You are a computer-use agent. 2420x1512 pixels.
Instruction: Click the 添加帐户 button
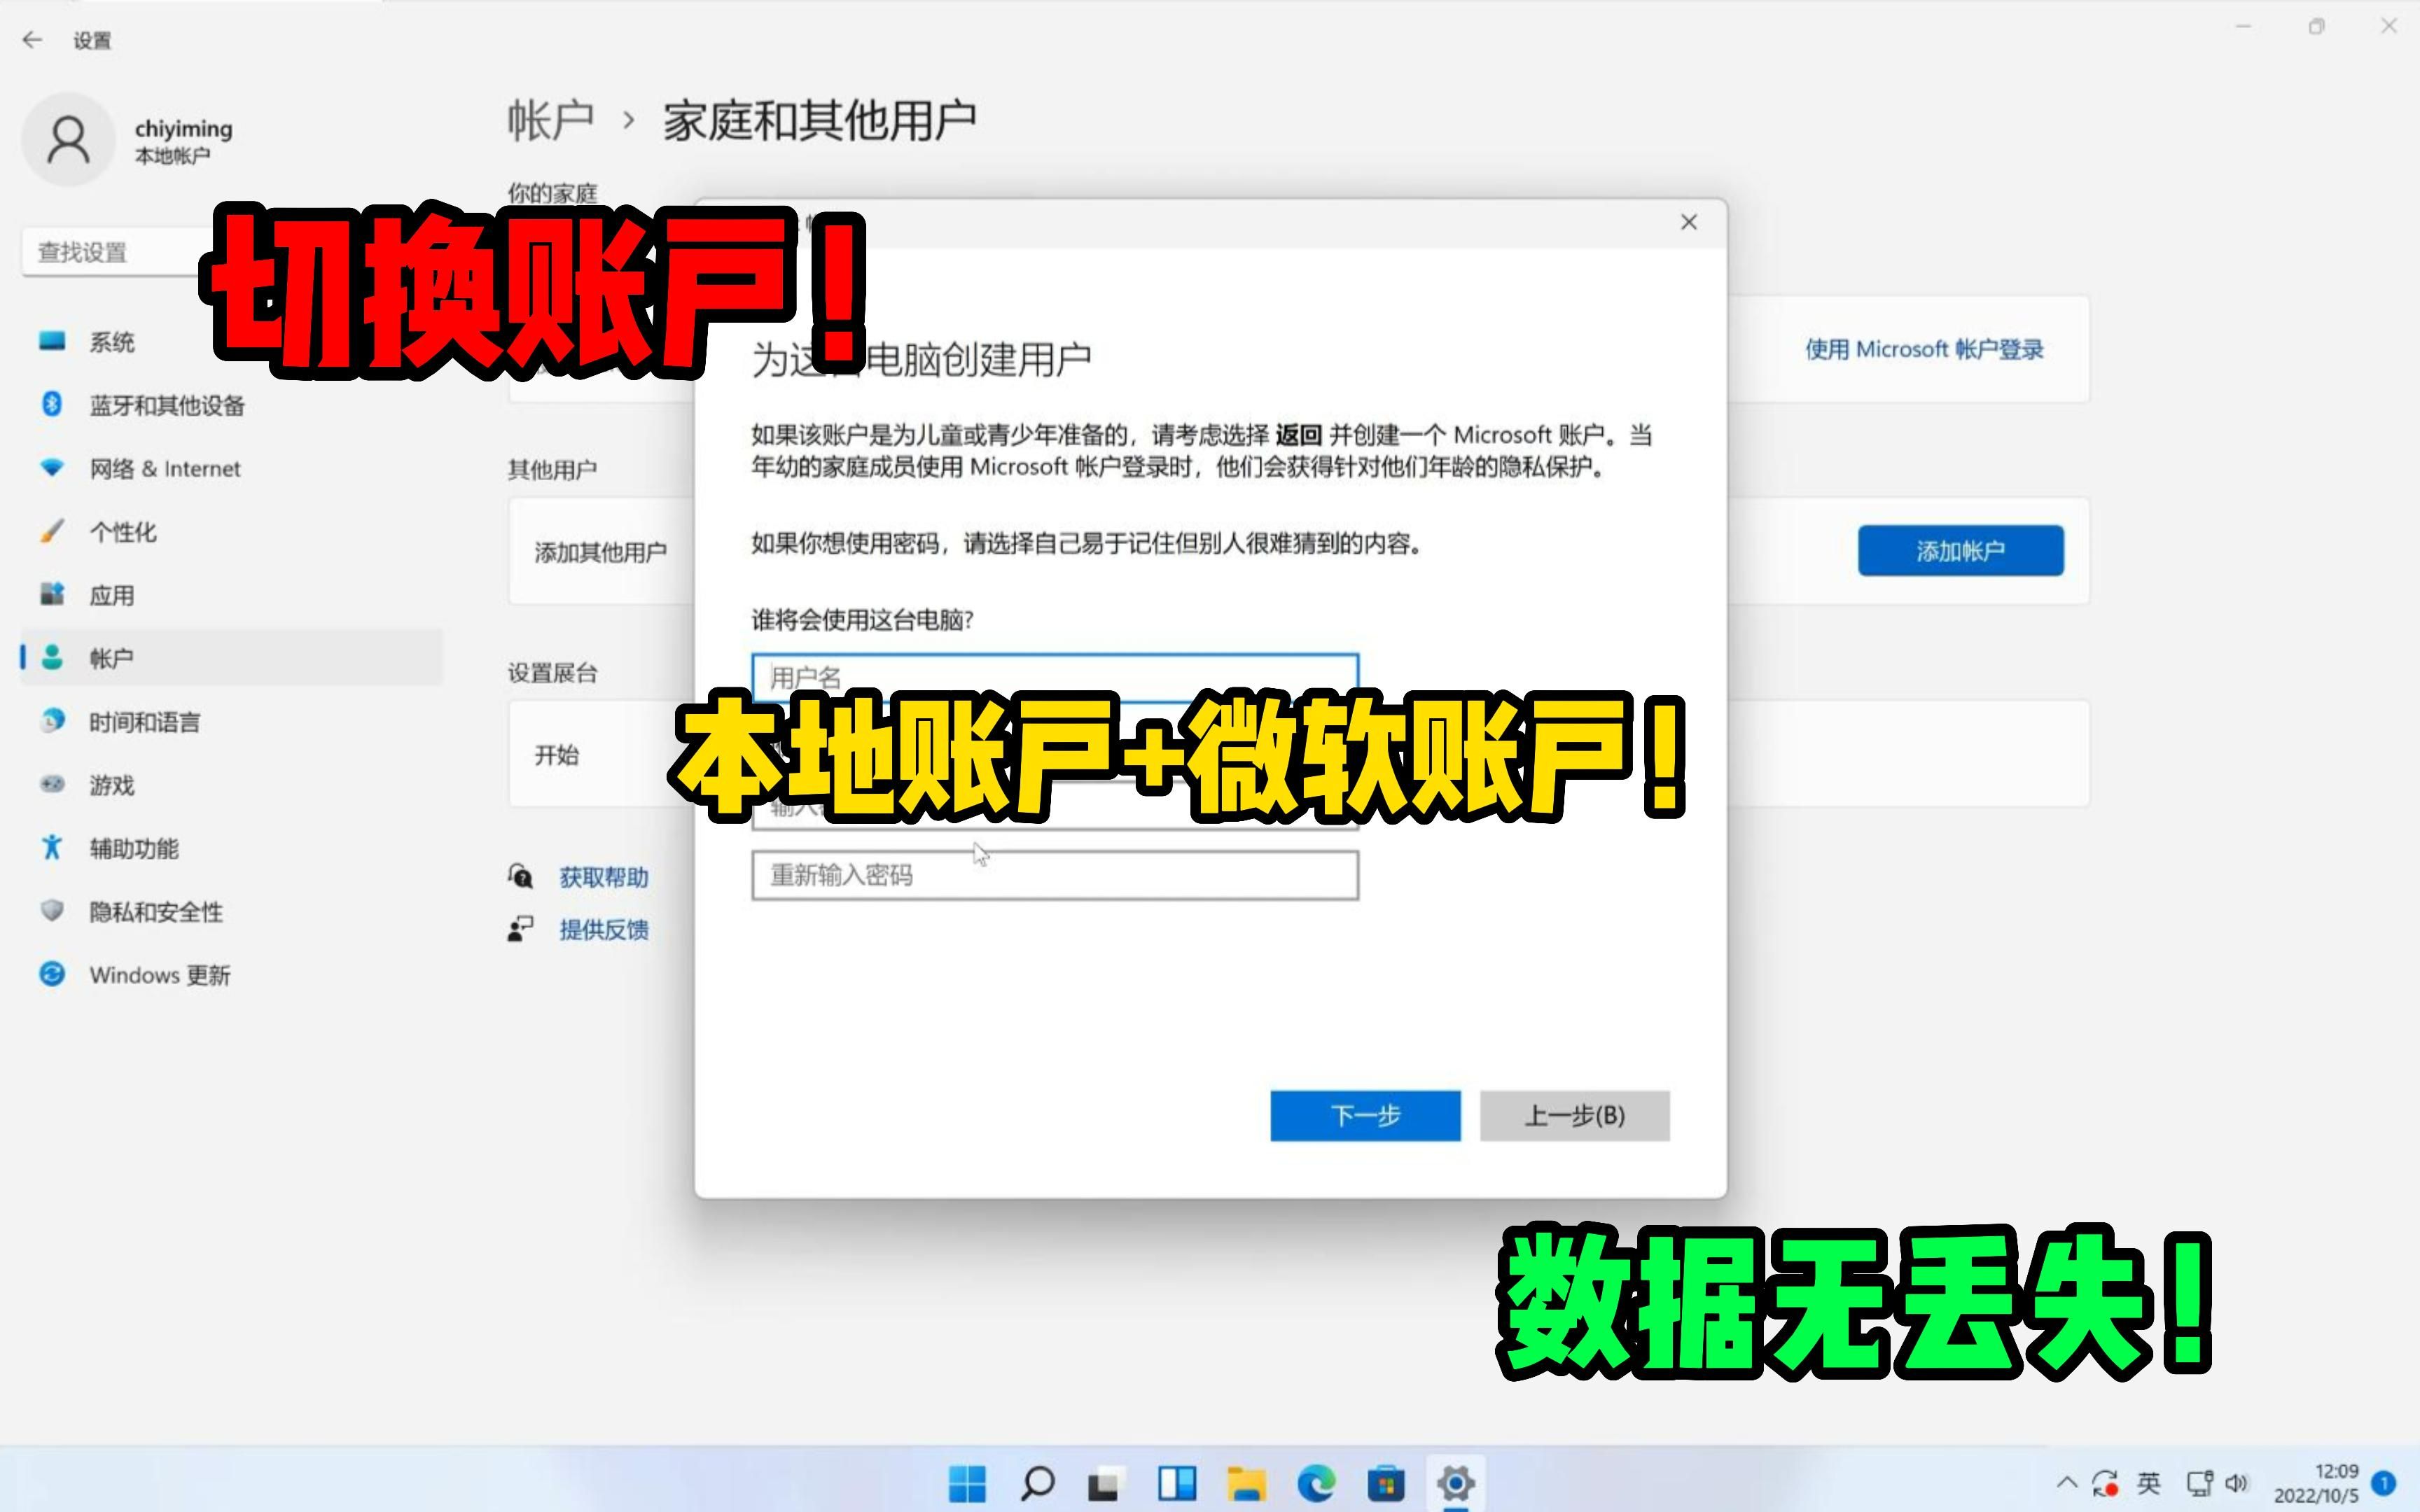[1960, 551]
